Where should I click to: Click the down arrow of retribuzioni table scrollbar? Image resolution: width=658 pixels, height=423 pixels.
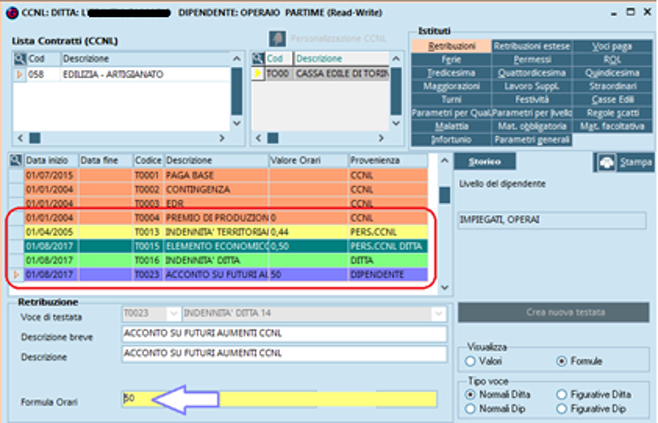[x=445, y=287]
